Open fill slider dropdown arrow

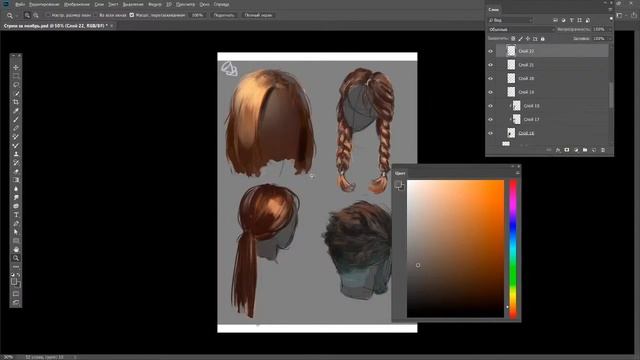[x=610, y=39]
